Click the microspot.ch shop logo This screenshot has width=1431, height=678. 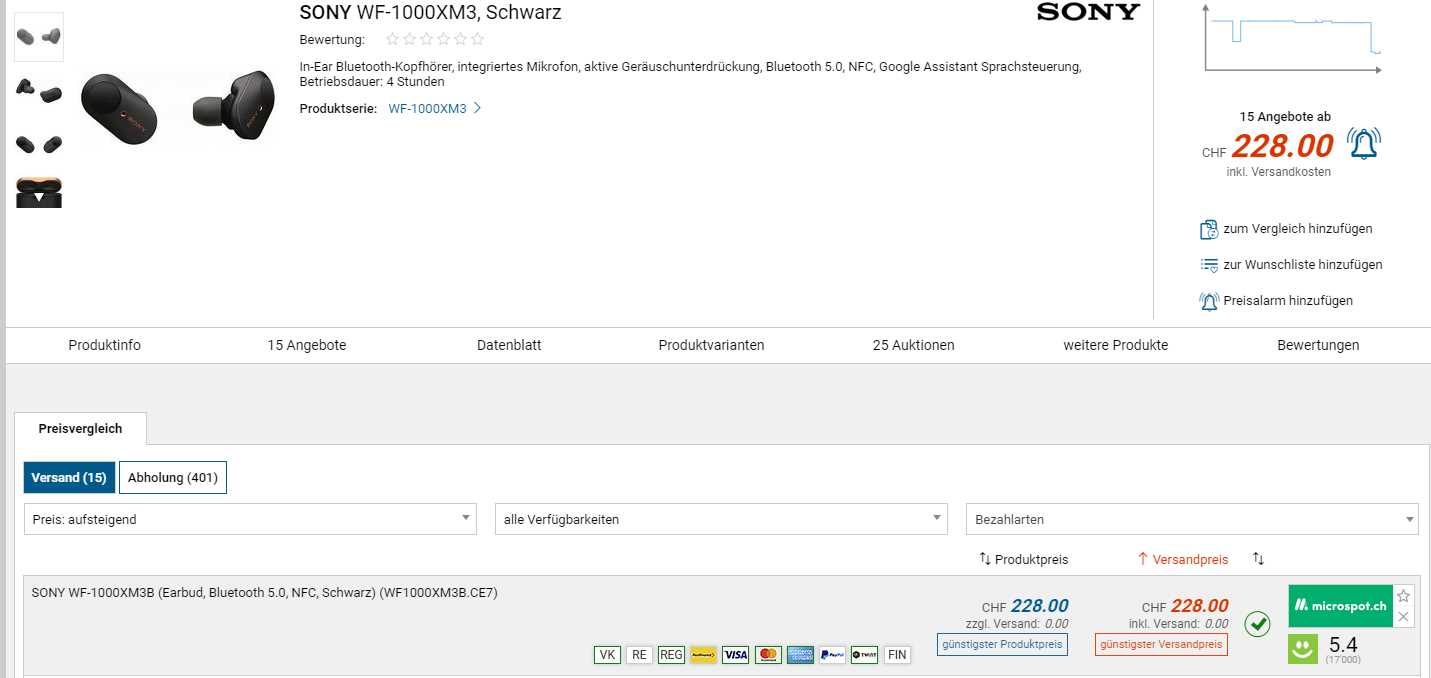pyautogui.click(x=1340, y=606)
